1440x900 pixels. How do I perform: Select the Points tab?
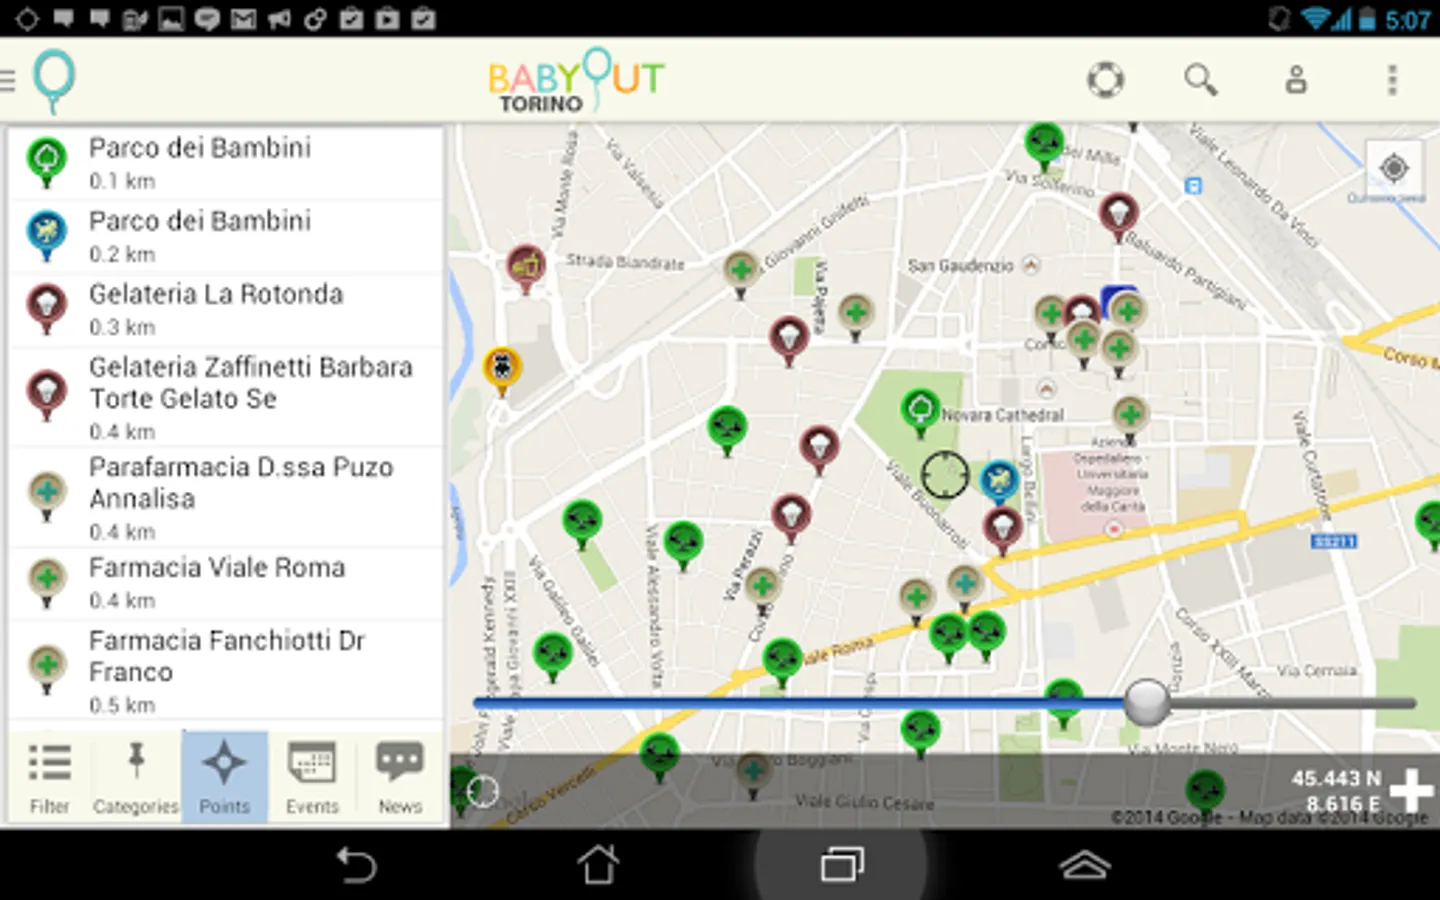coord(224,778)
